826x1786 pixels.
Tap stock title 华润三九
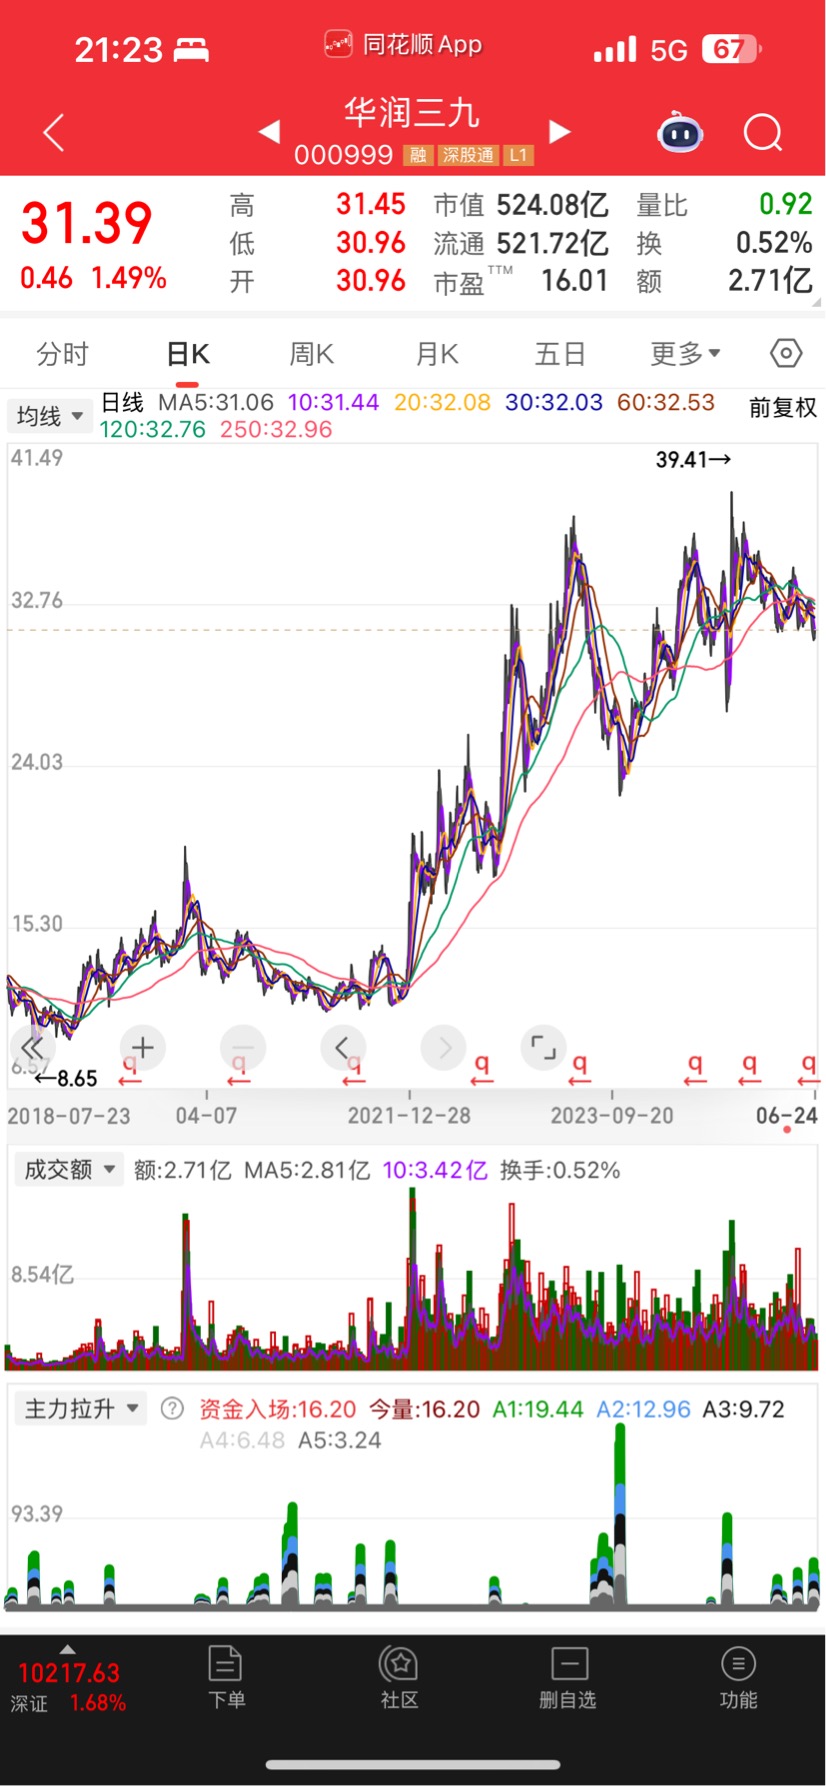point(412,113)
